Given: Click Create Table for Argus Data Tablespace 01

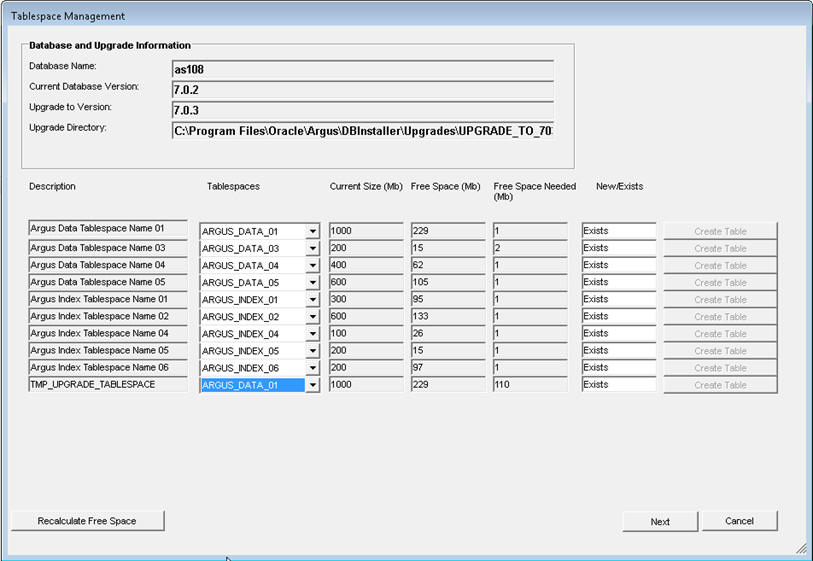Looking at the screenshot, I should coord(720,231).
